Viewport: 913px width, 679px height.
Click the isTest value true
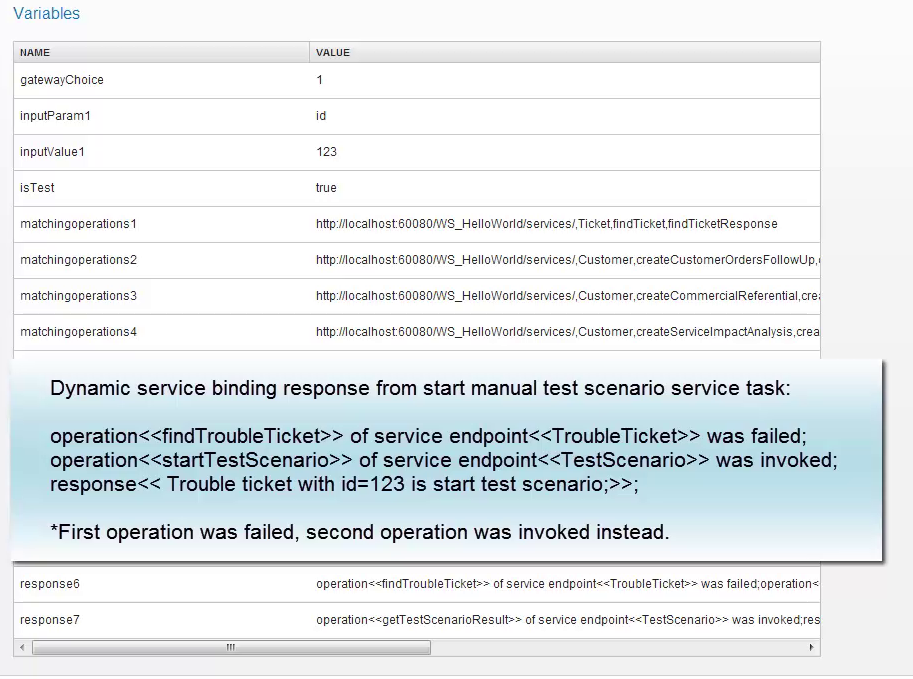[x=326, y=188]
